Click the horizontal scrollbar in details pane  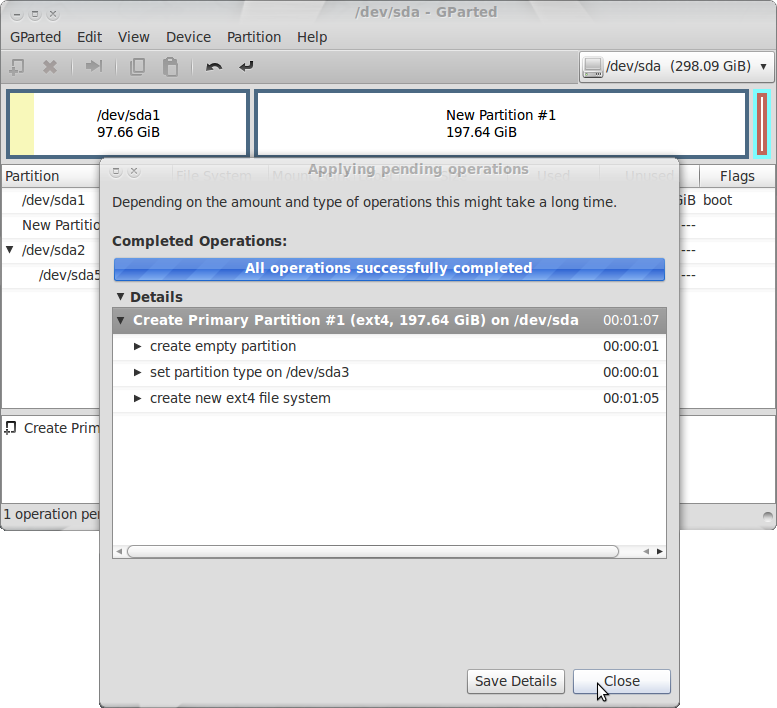pyautogui.click(x=373, y=551)
